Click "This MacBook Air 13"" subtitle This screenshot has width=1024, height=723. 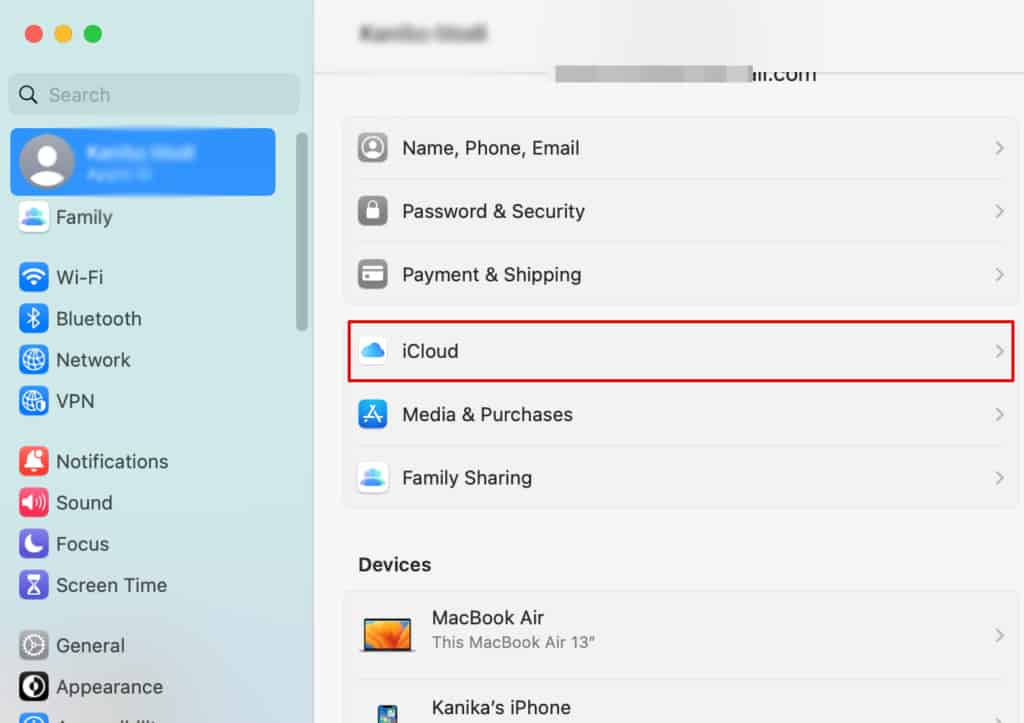pos(513,643)
